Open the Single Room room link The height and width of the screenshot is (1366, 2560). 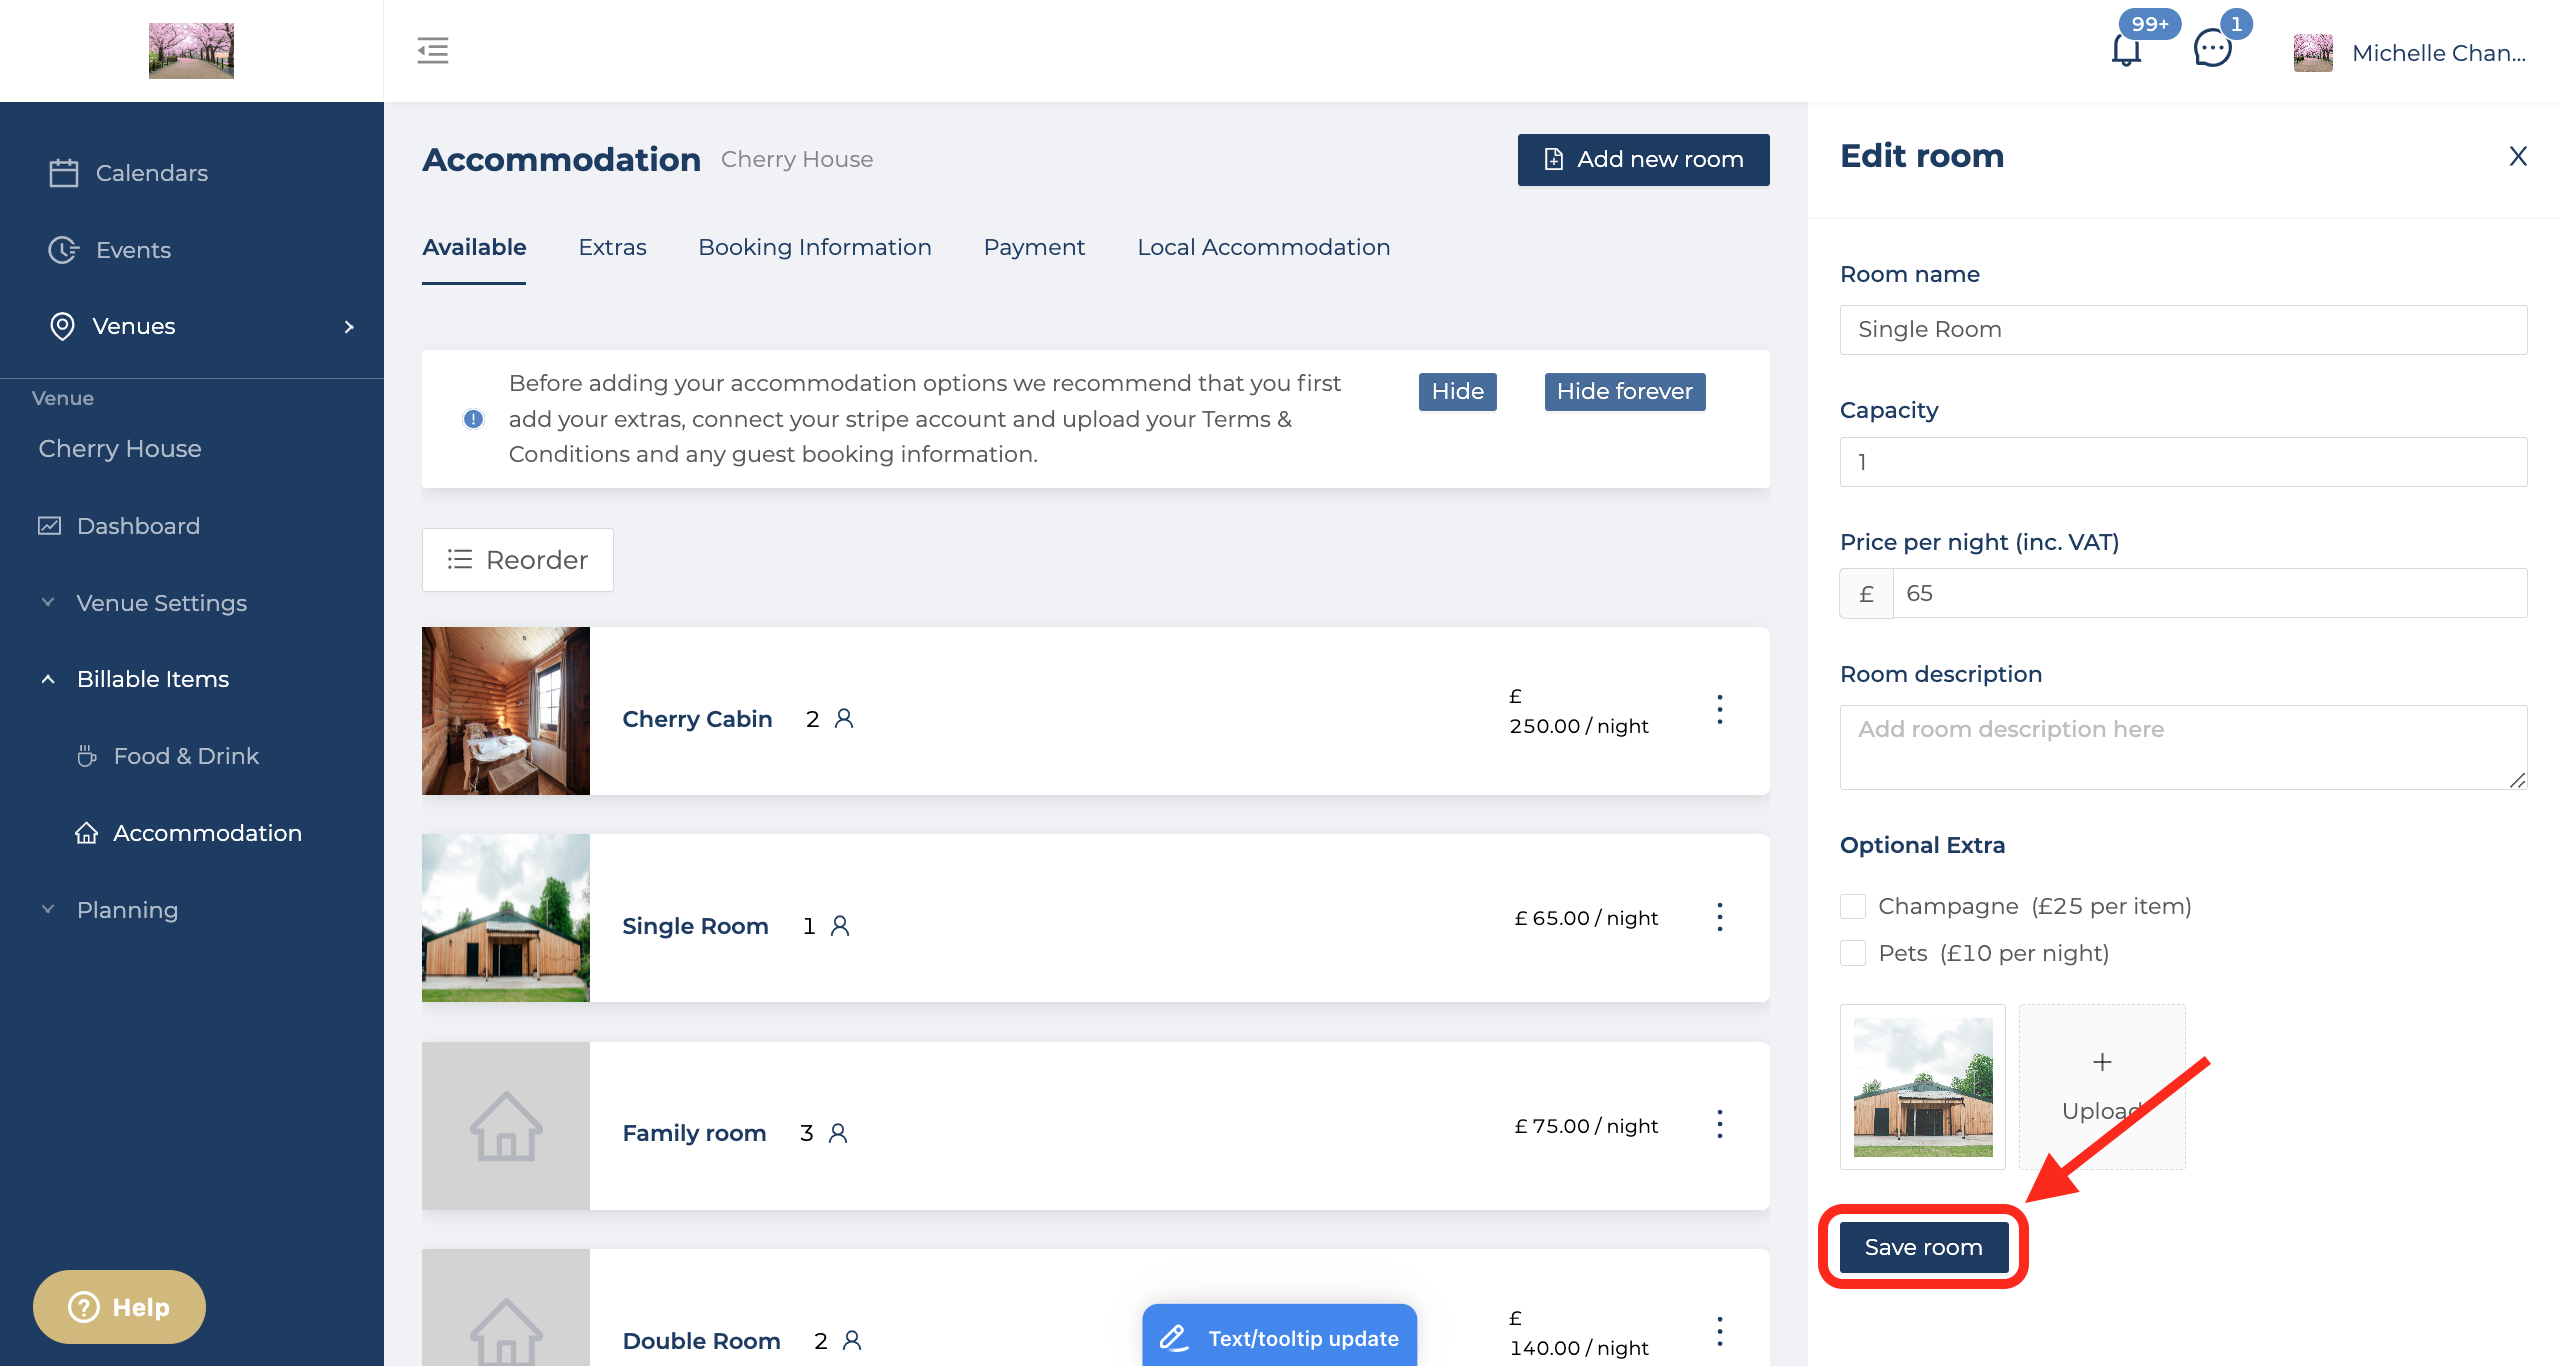(695, 926)
